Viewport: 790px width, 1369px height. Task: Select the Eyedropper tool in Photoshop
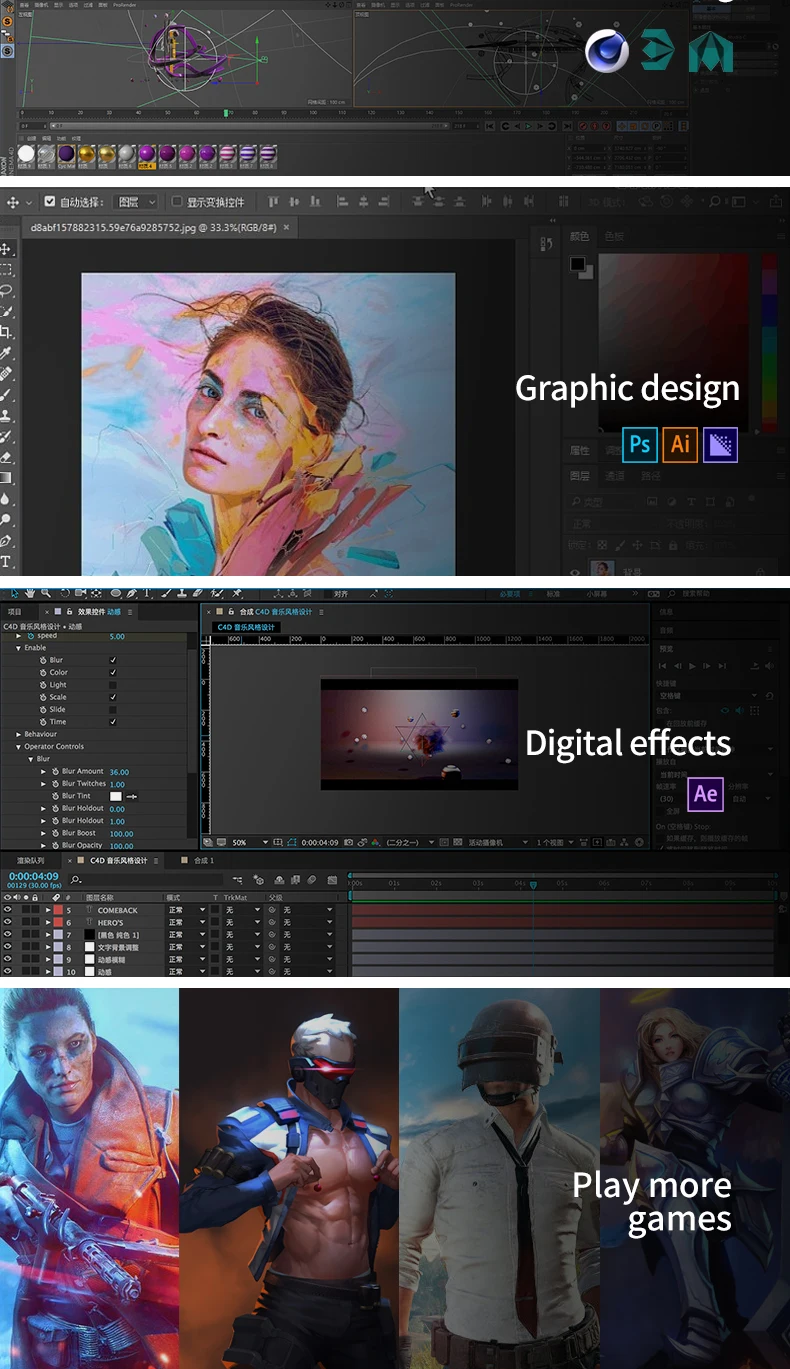click(6, 353)
